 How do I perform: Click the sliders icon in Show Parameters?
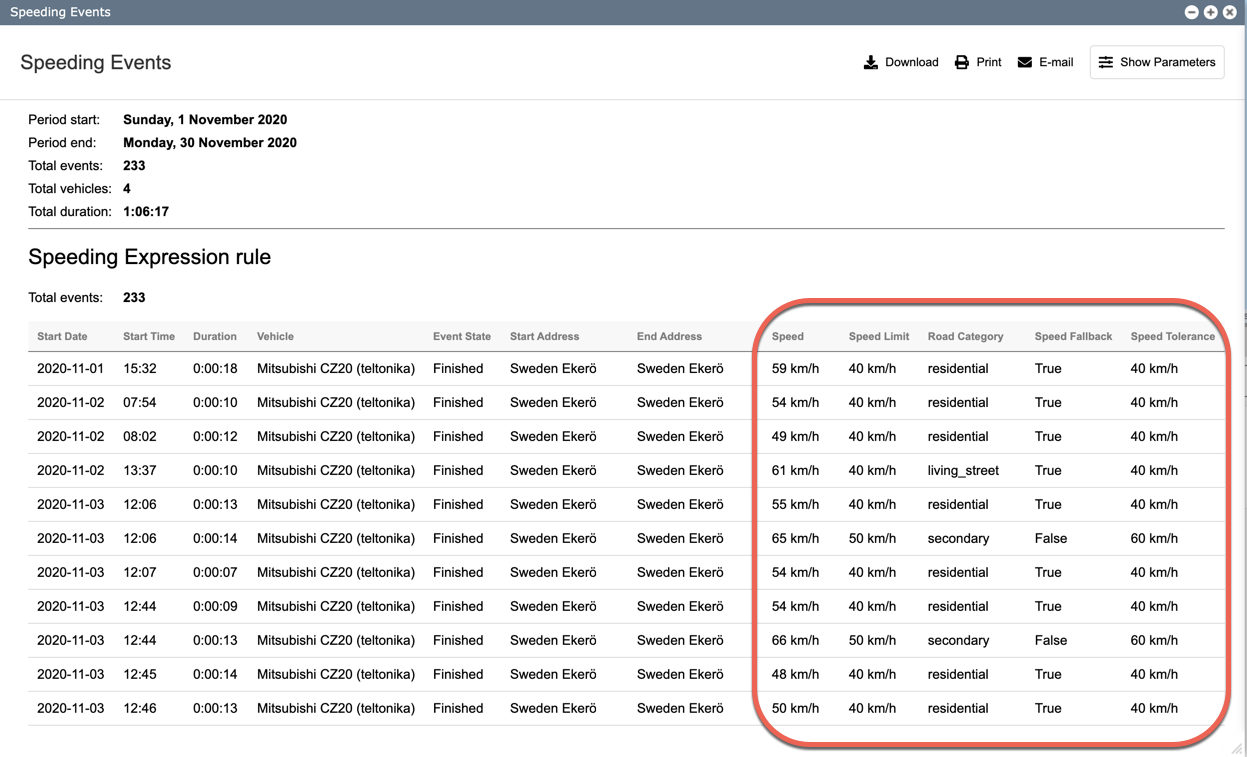(1106, 62)
